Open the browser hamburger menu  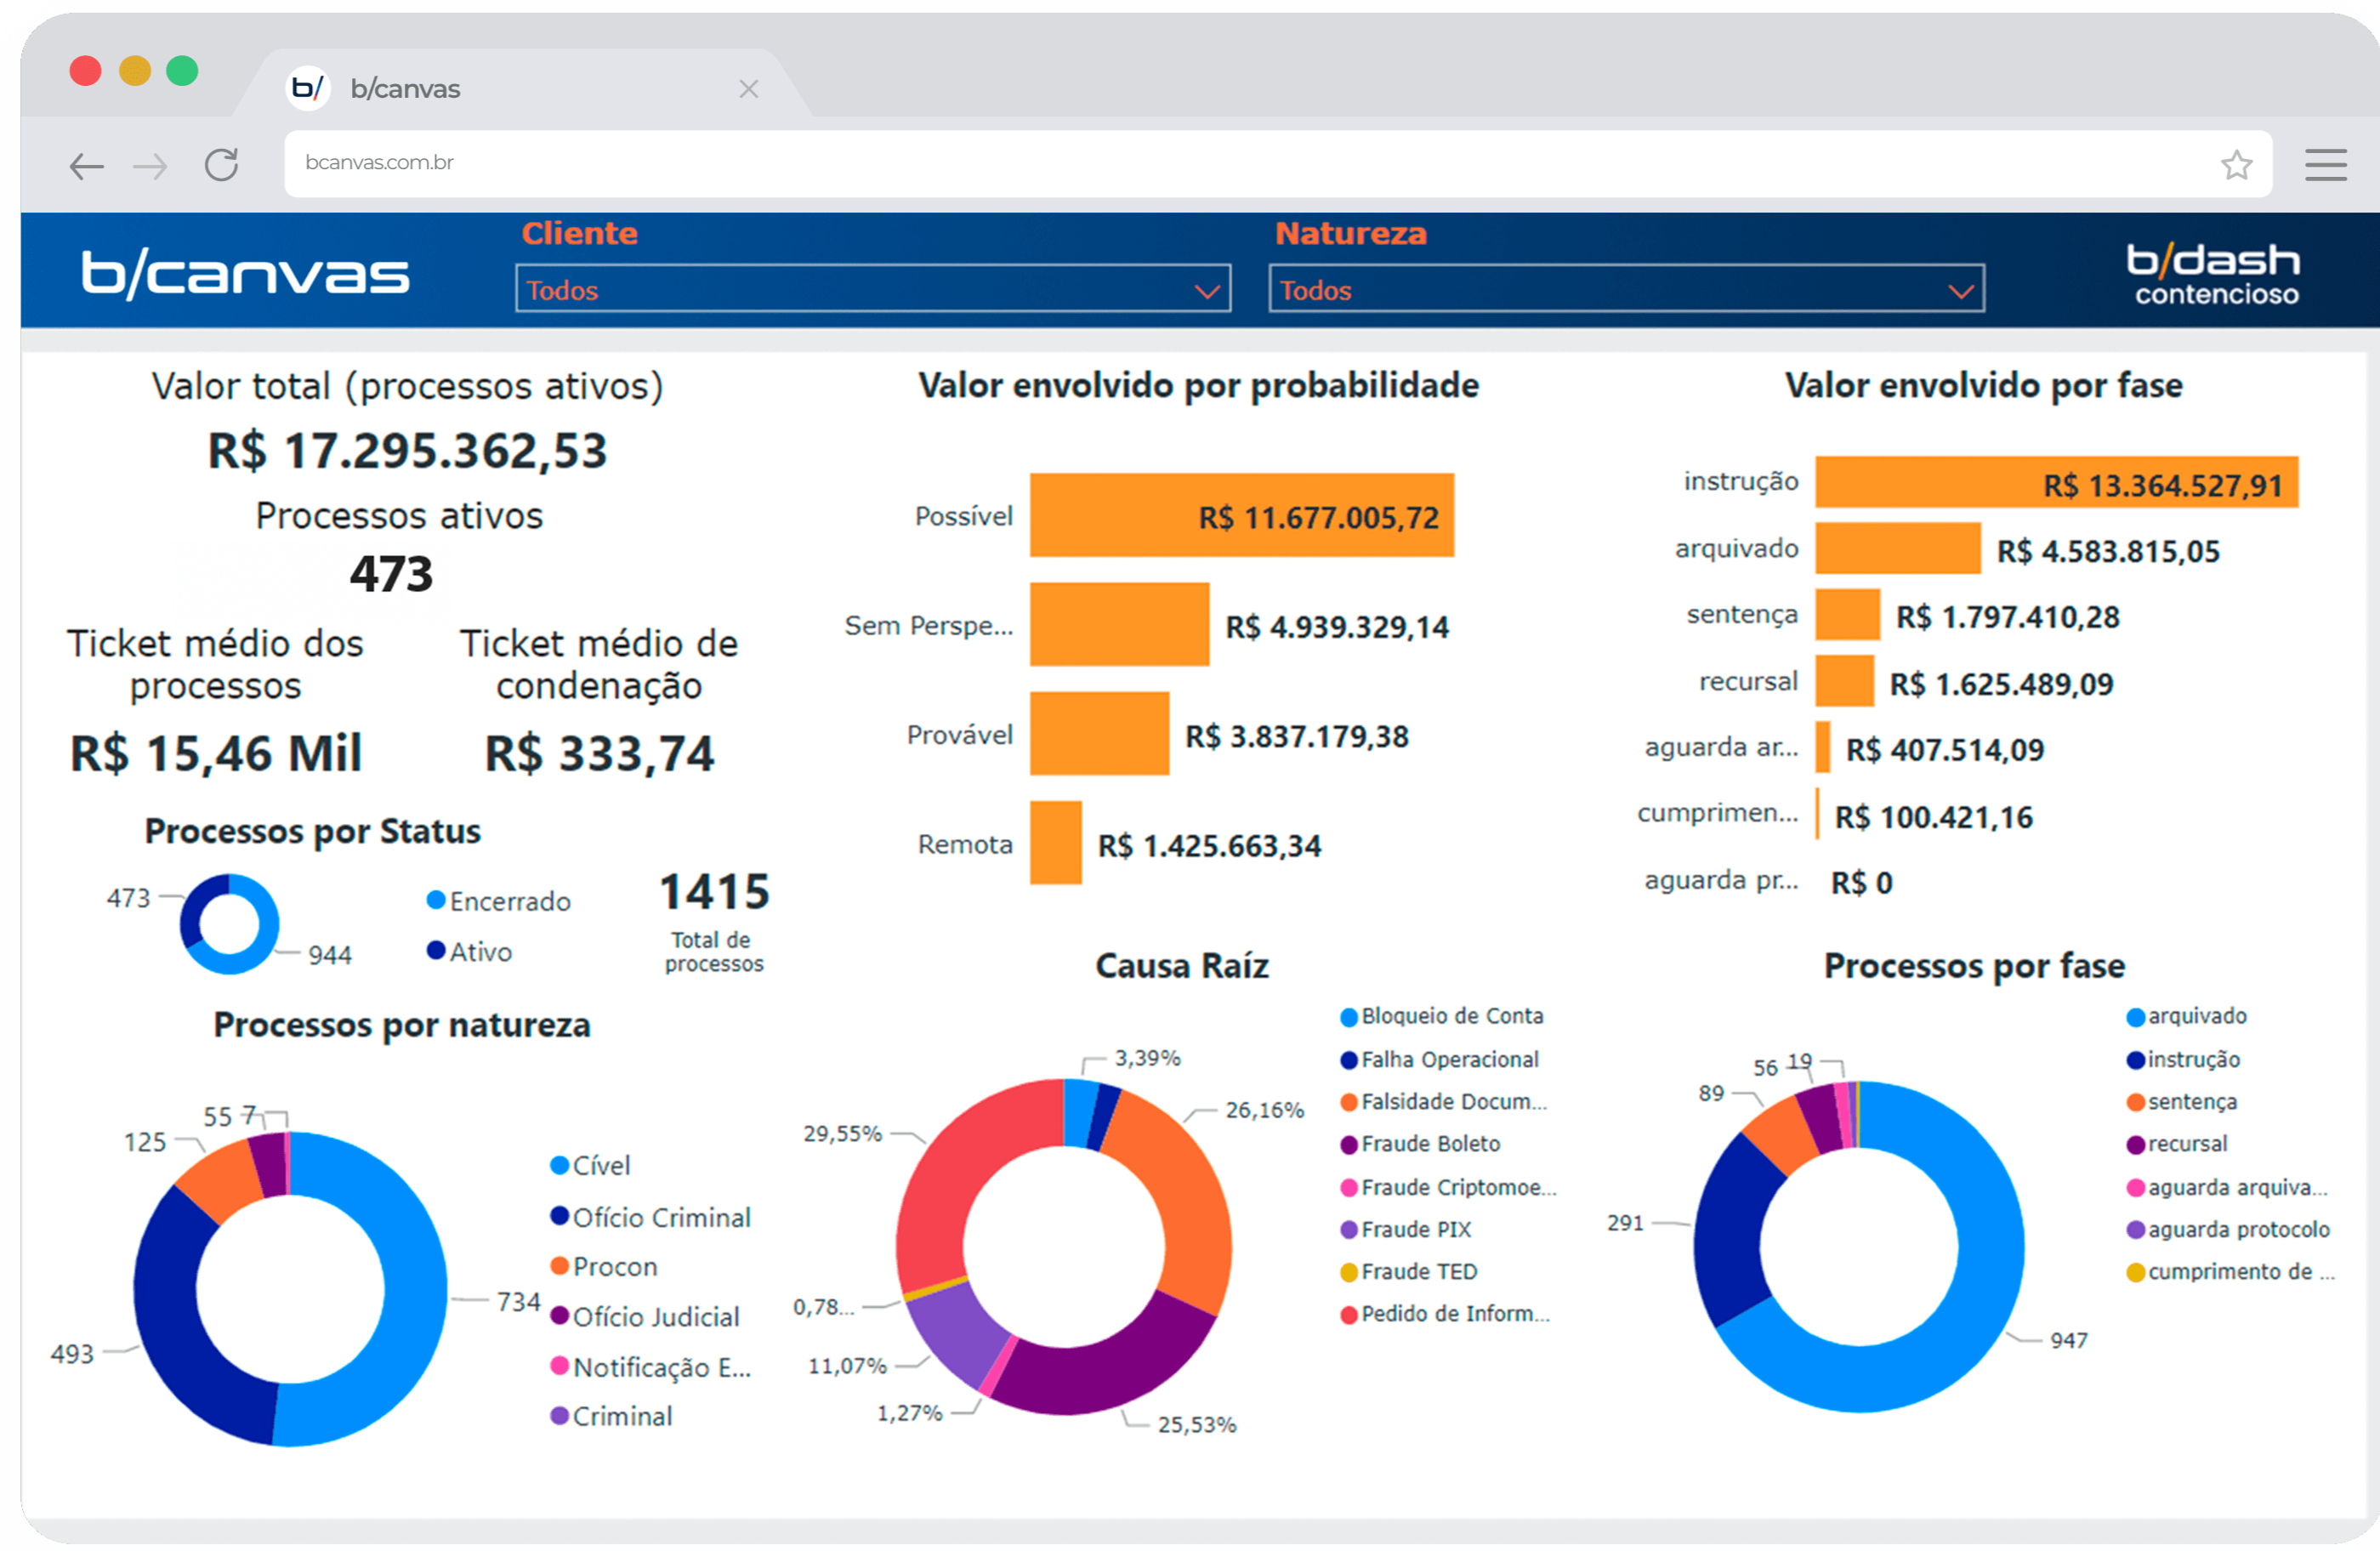coord(2325,165)
